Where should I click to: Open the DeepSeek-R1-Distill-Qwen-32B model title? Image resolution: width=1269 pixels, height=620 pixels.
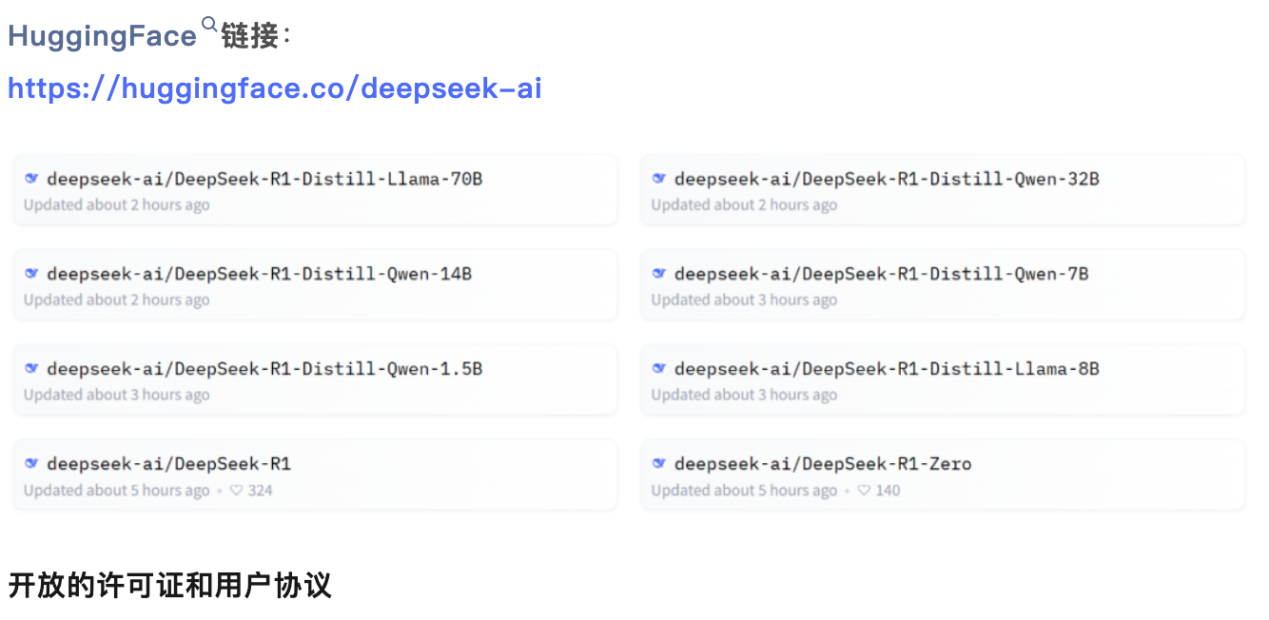(x=886, y=179)
